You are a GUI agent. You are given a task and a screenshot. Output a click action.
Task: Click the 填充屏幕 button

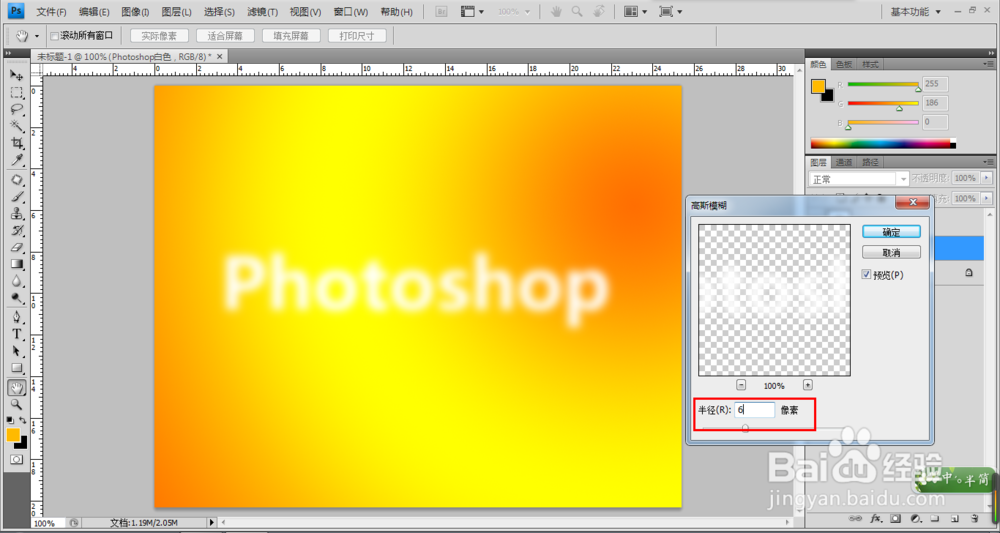tap(291, 36)
